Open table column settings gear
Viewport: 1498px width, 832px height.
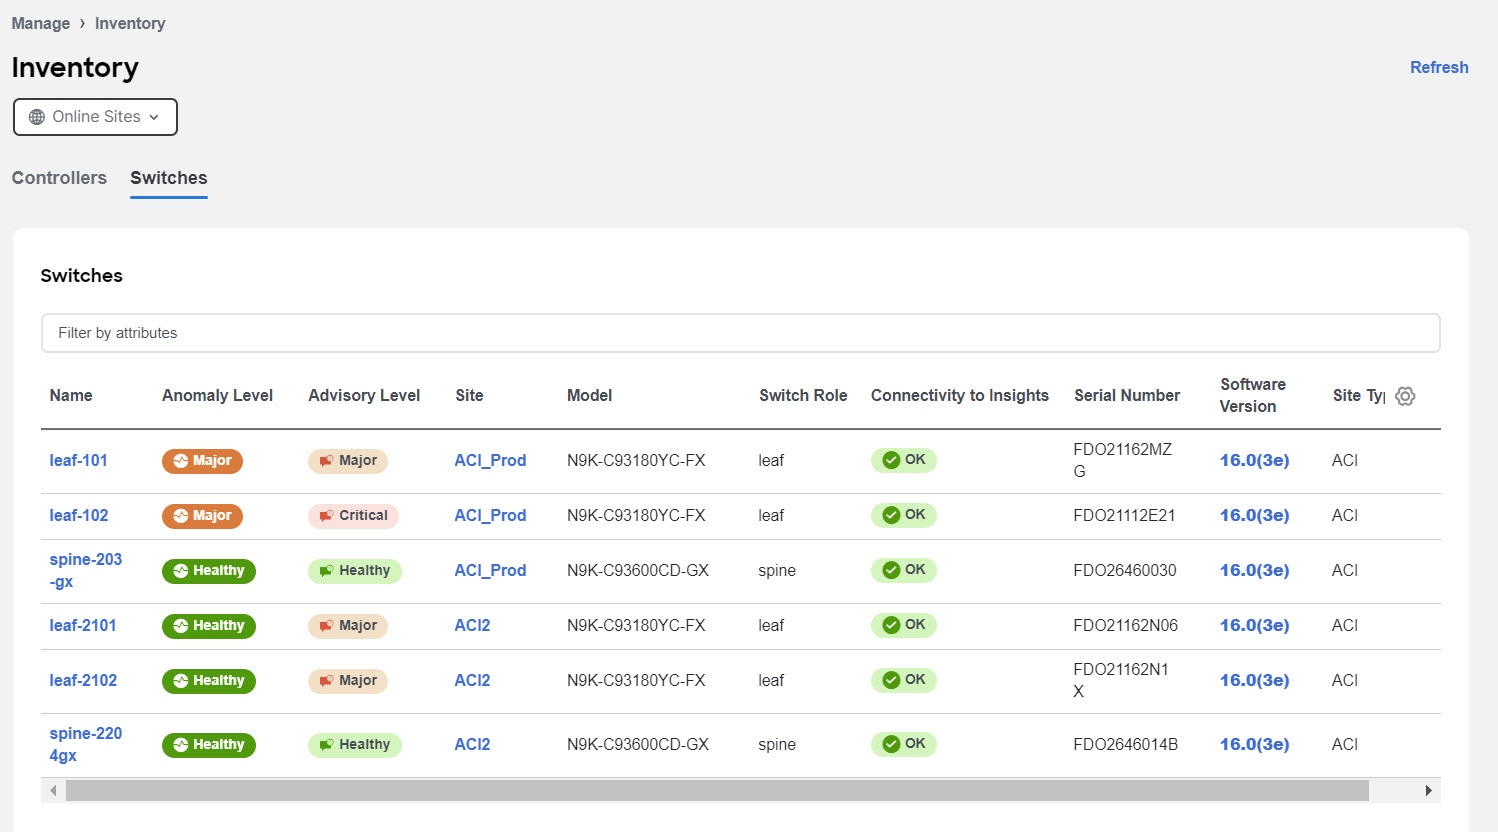pyautogui.click(x=1405, y=396)
